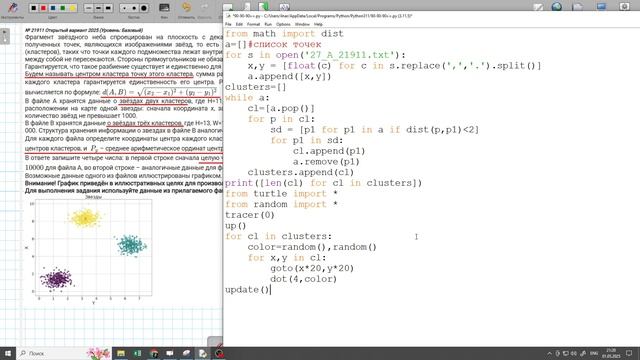This screenshot has height=360, width=640.
Task: Select the large eraser size
Action: tap(144, 8)
